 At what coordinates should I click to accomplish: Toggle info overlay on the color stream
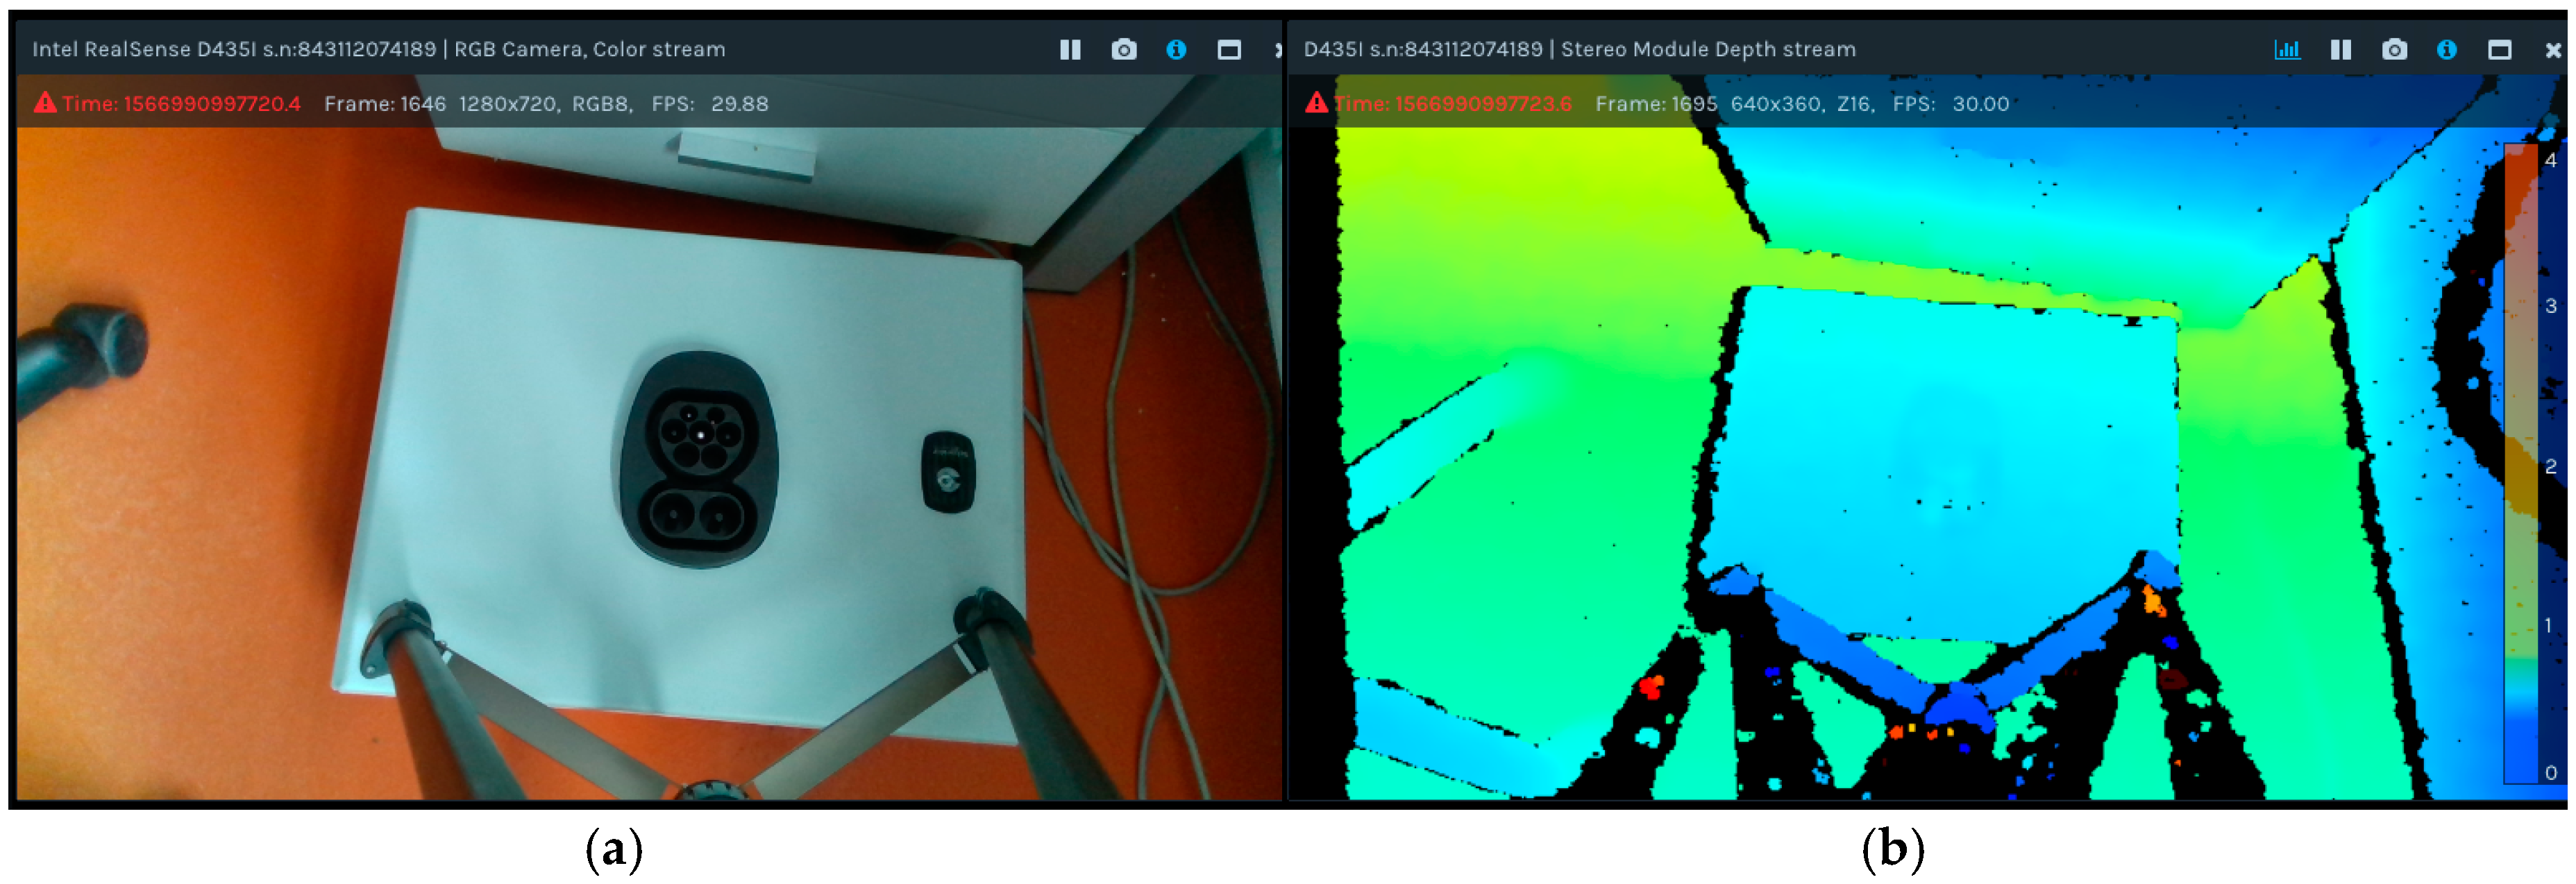(1176, 49)
